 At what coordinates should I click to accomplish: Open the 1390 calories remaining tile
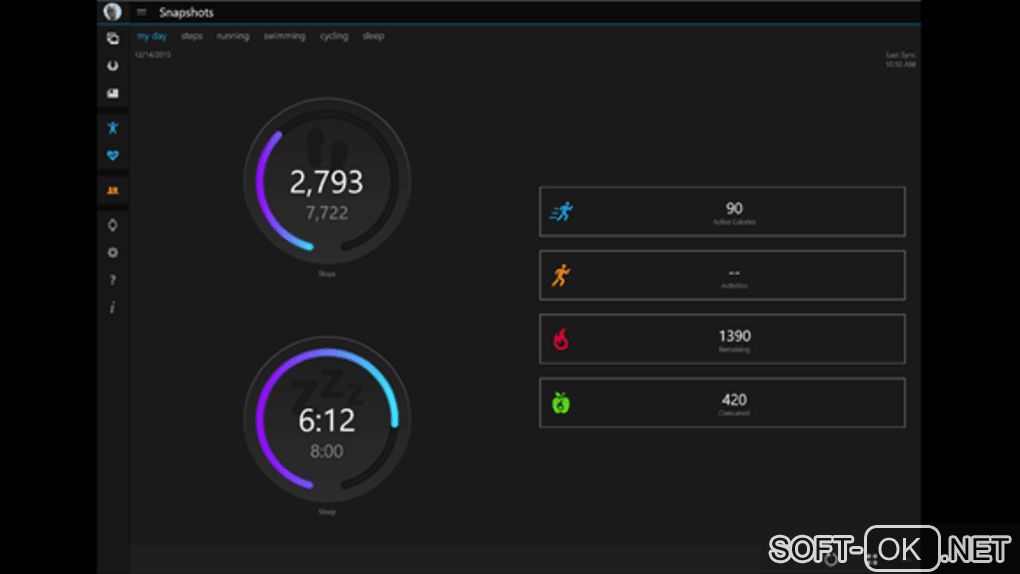point(722,339)
